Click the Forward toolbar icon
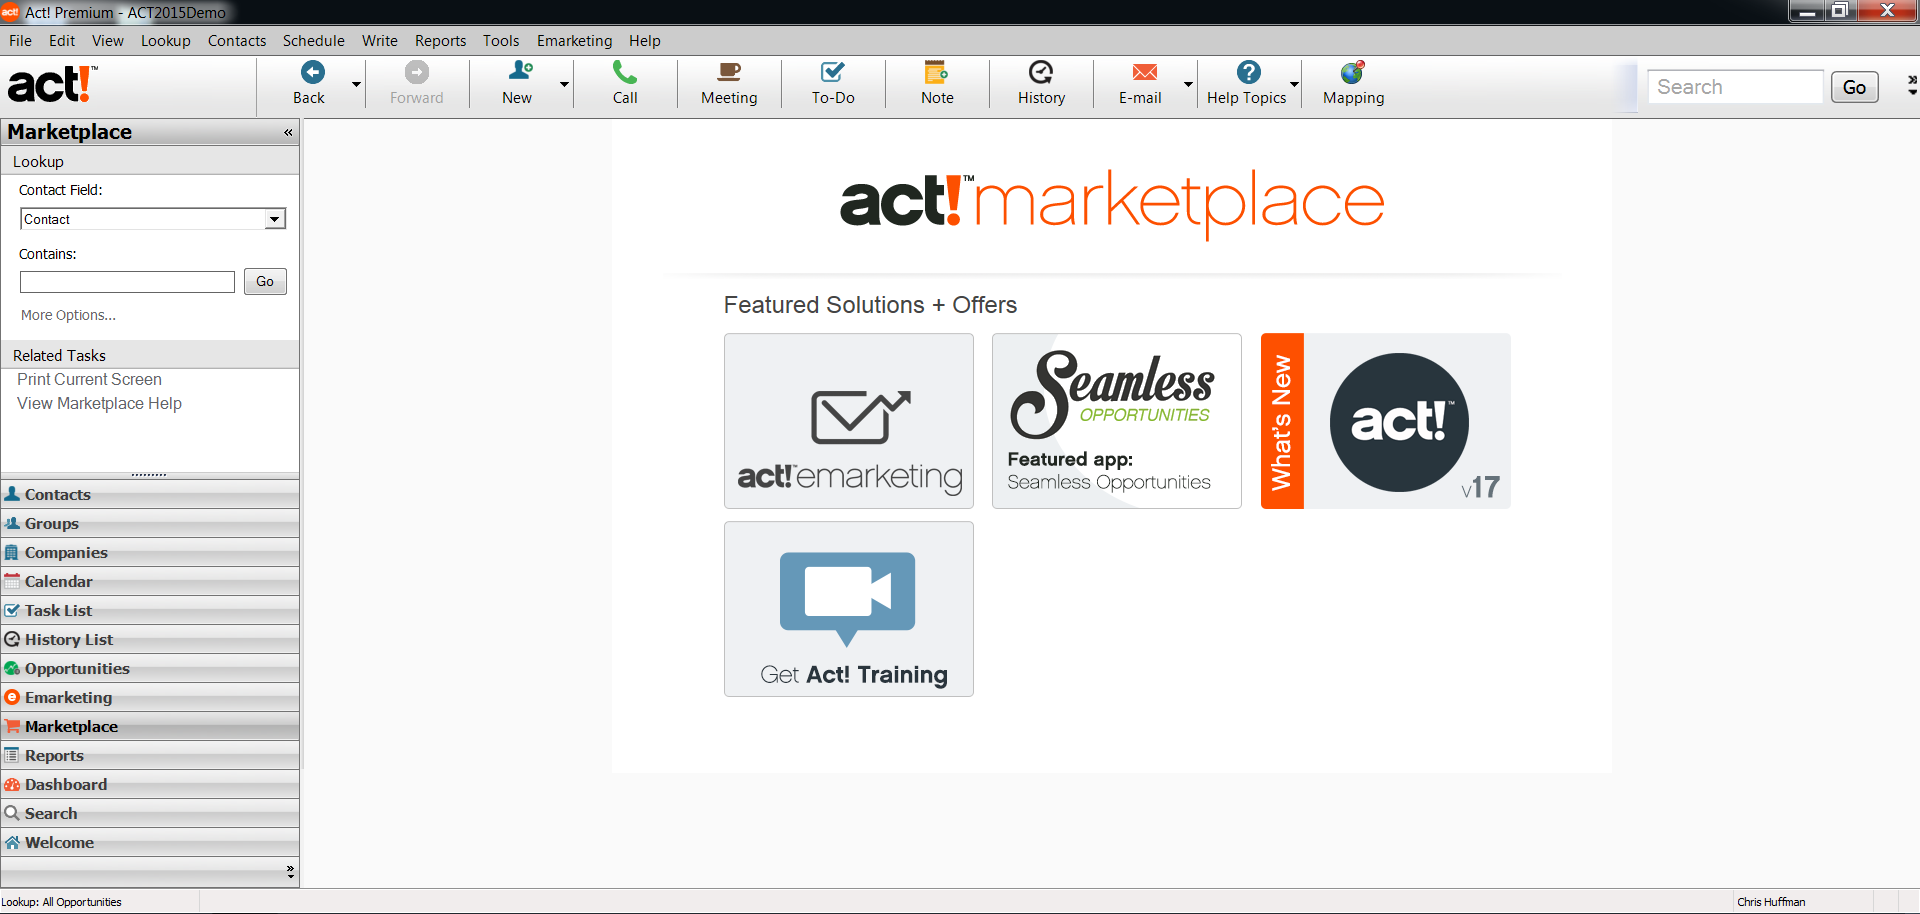This screenshot has width=1920, height=914. click(416, 72)
